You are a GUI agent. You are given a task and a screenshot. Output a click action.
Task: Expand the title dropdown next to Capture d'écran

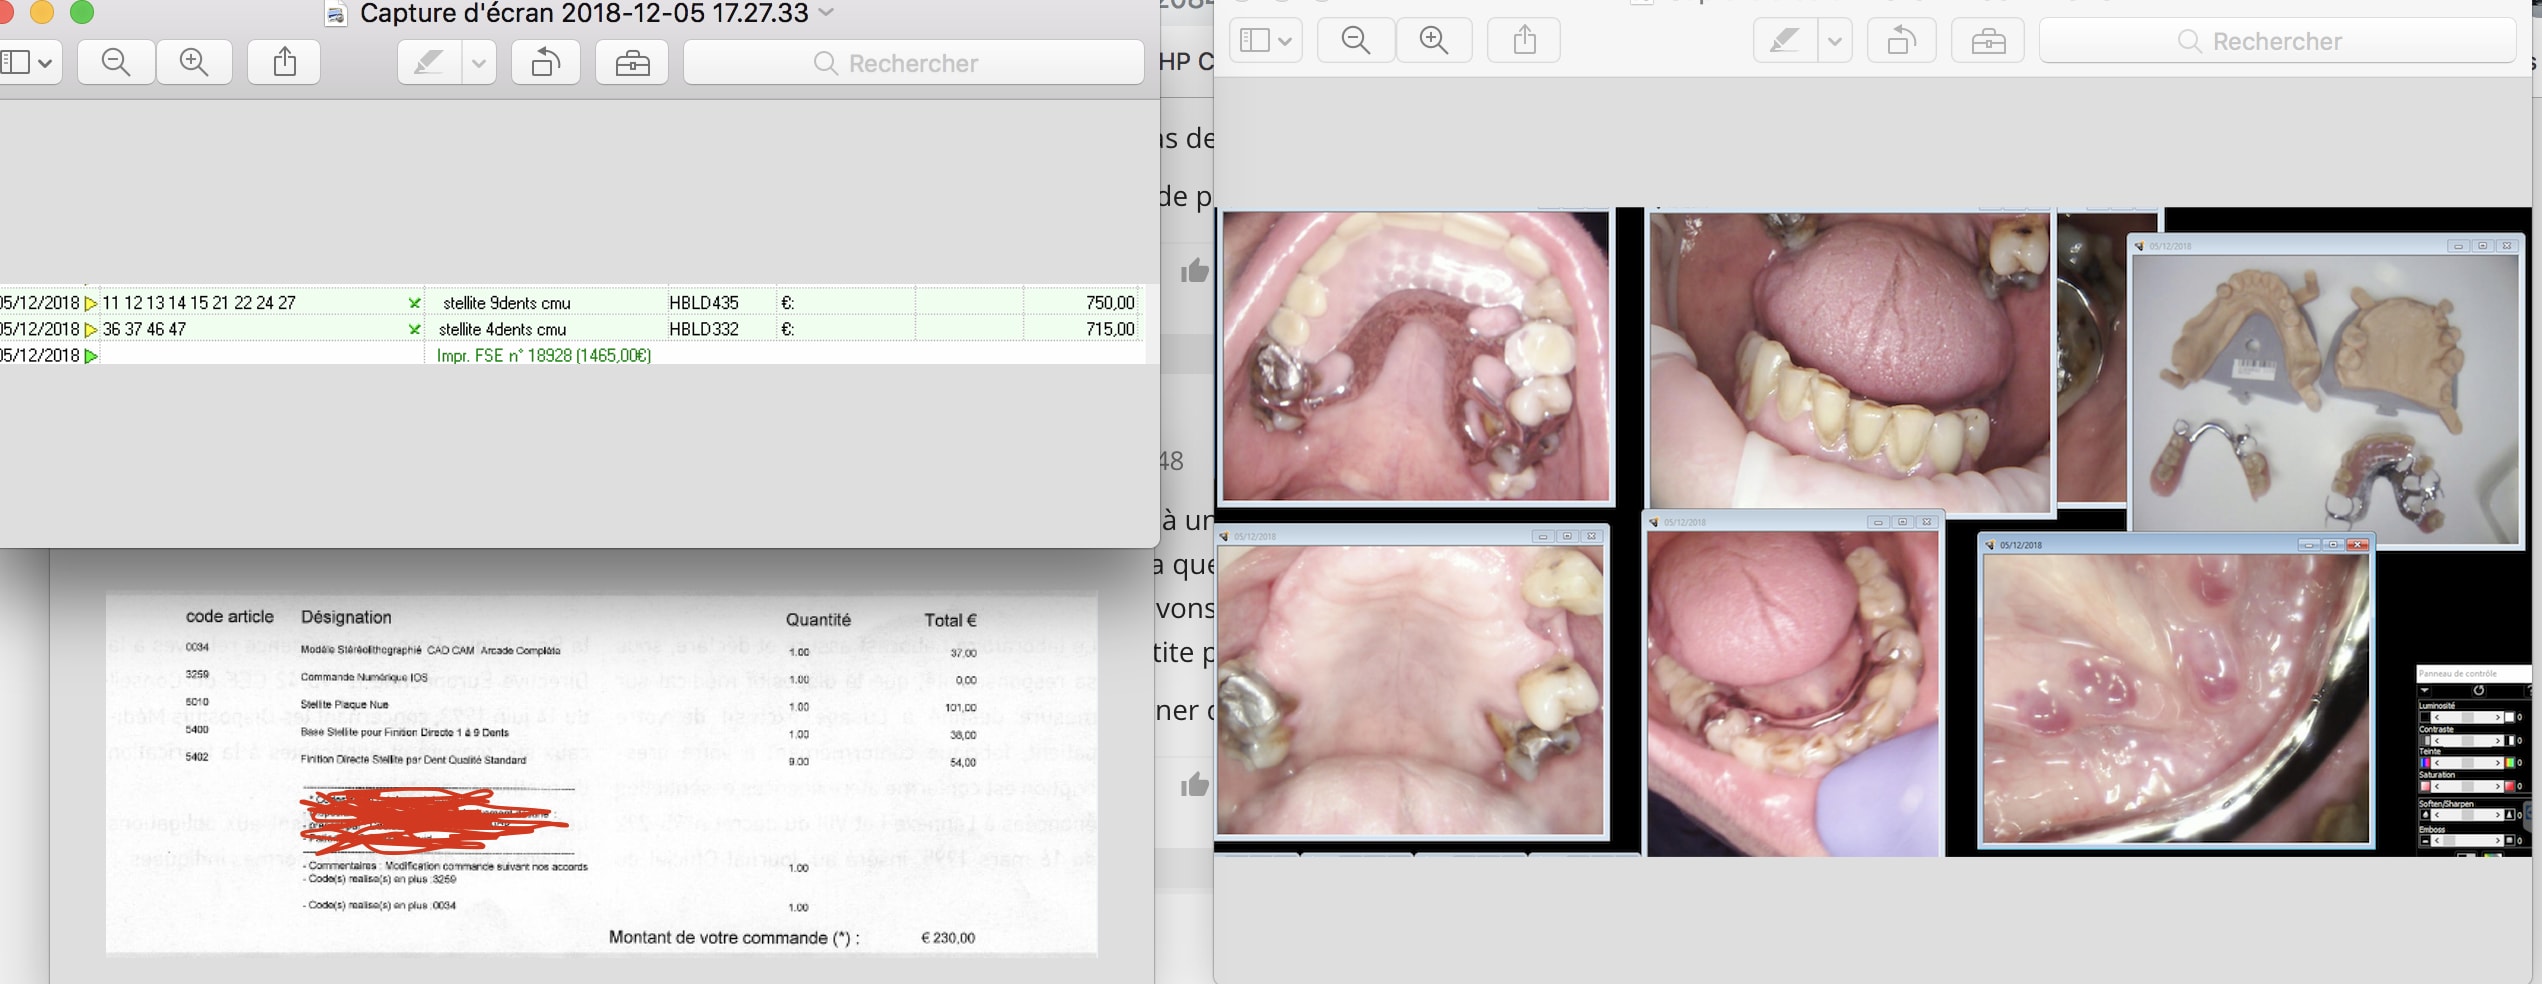tap(826, 13)
